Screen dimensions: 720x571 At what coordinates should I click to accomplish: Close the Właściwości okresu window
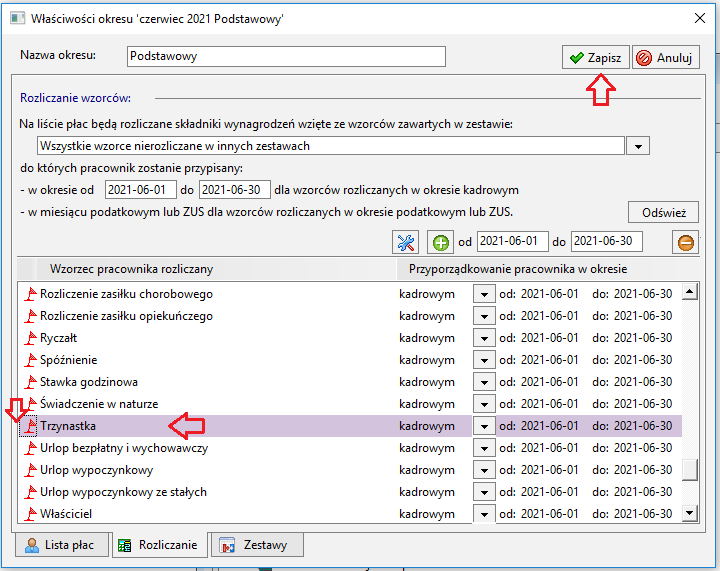coord(700,18)
